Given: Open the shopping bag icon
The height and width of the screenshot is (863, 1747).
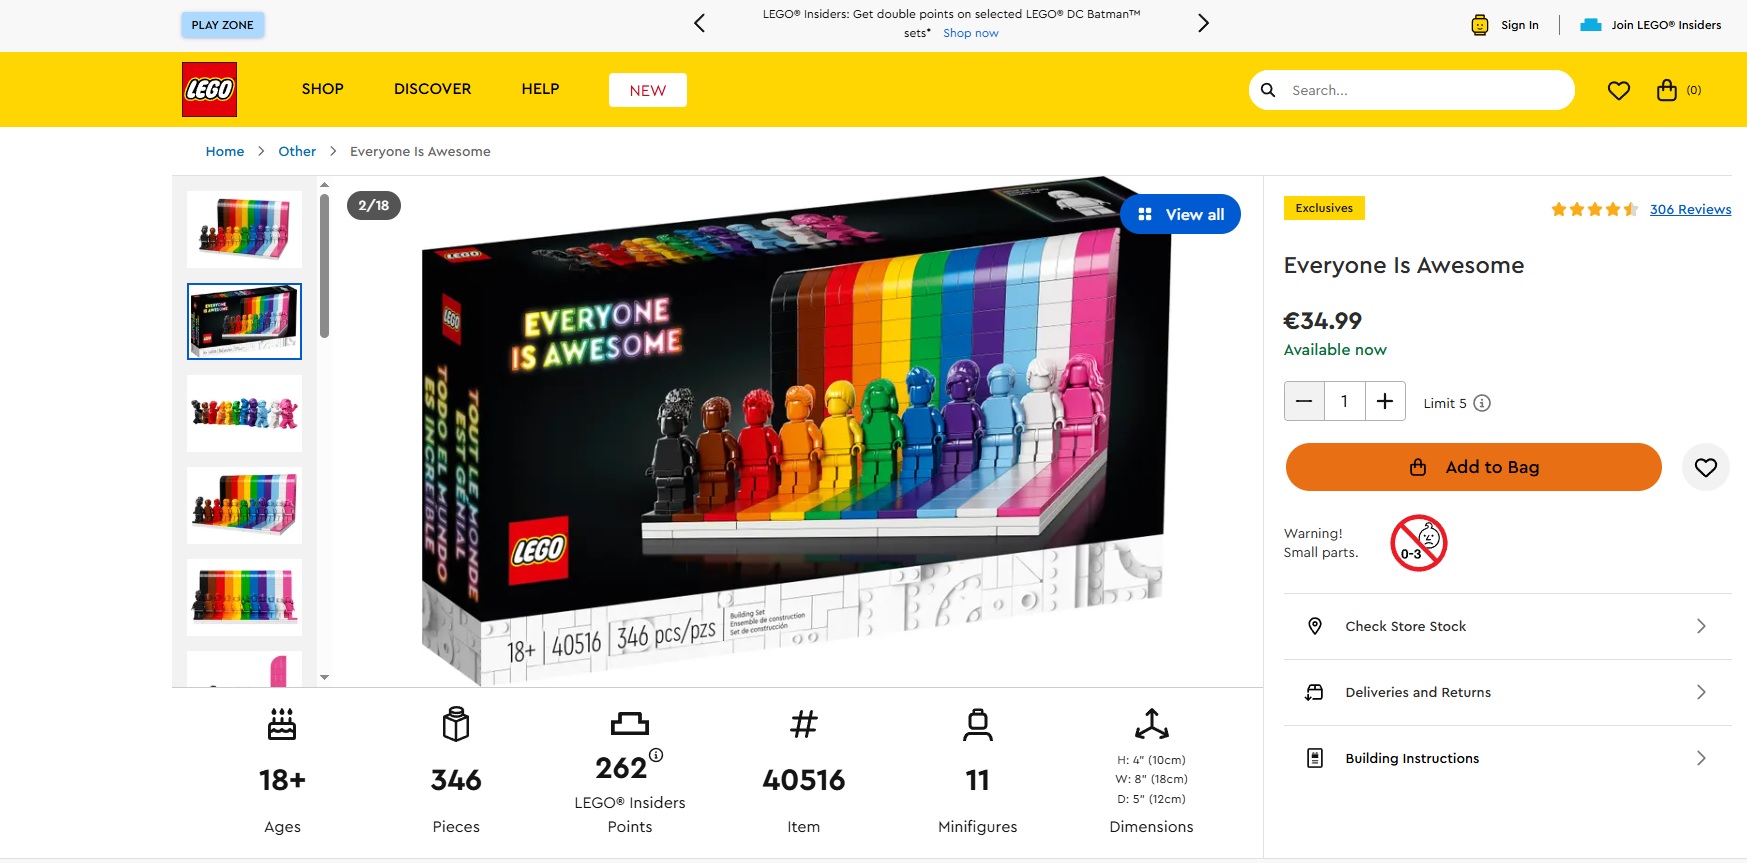Looking at the screenshot, I should click(x=1666, y=90).
